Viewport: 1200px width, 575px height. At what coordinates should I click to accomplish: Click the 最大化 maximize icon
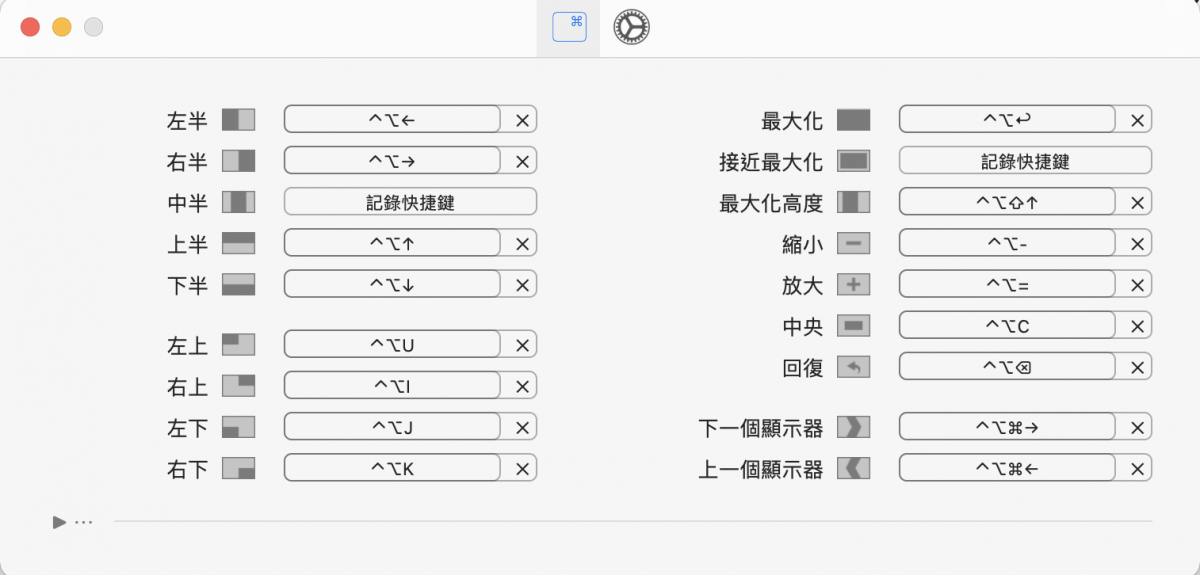(853, 120)
